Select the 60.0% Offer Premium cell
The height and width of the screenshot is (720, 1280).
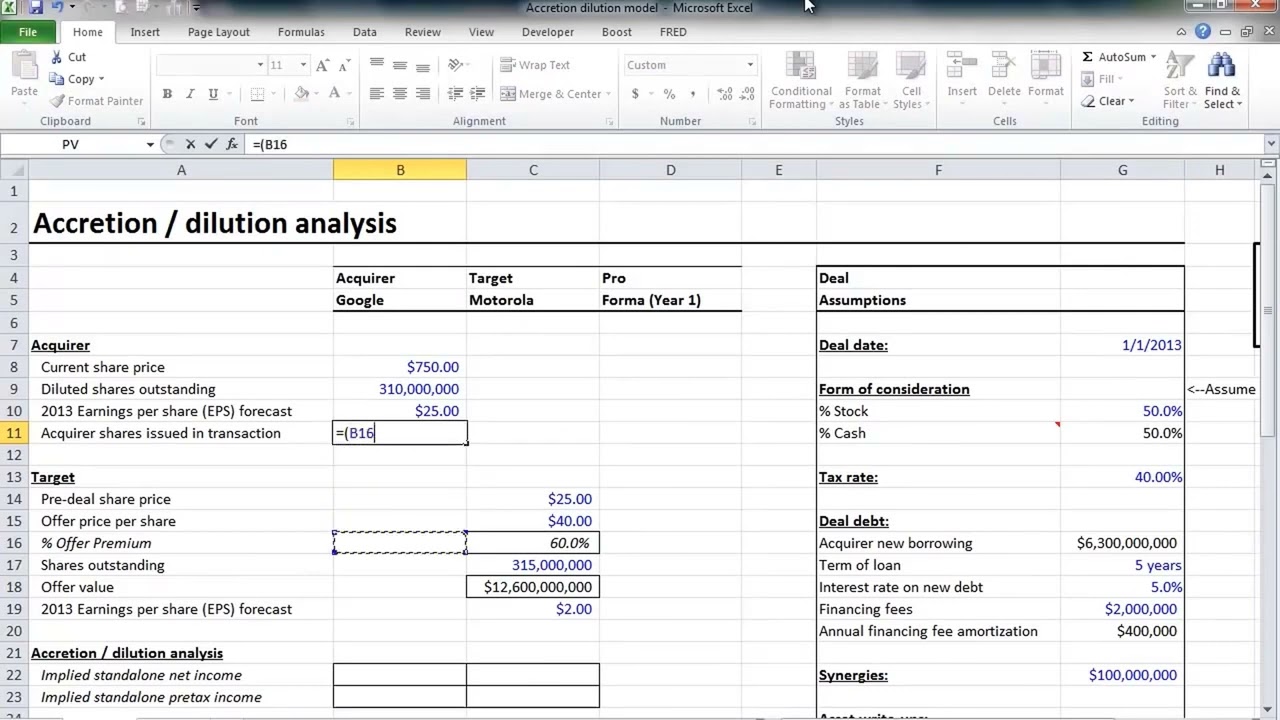click(533, 543)
